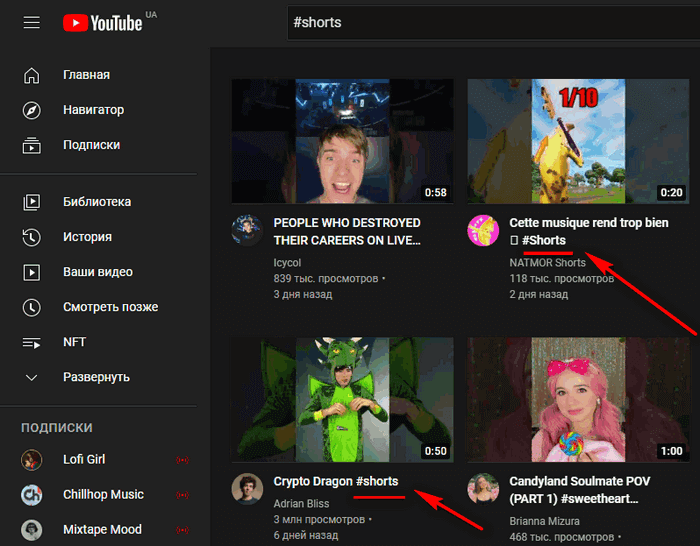Click the YouTube logo
Screen dimensions: 700x546
[x=102, y=22]
